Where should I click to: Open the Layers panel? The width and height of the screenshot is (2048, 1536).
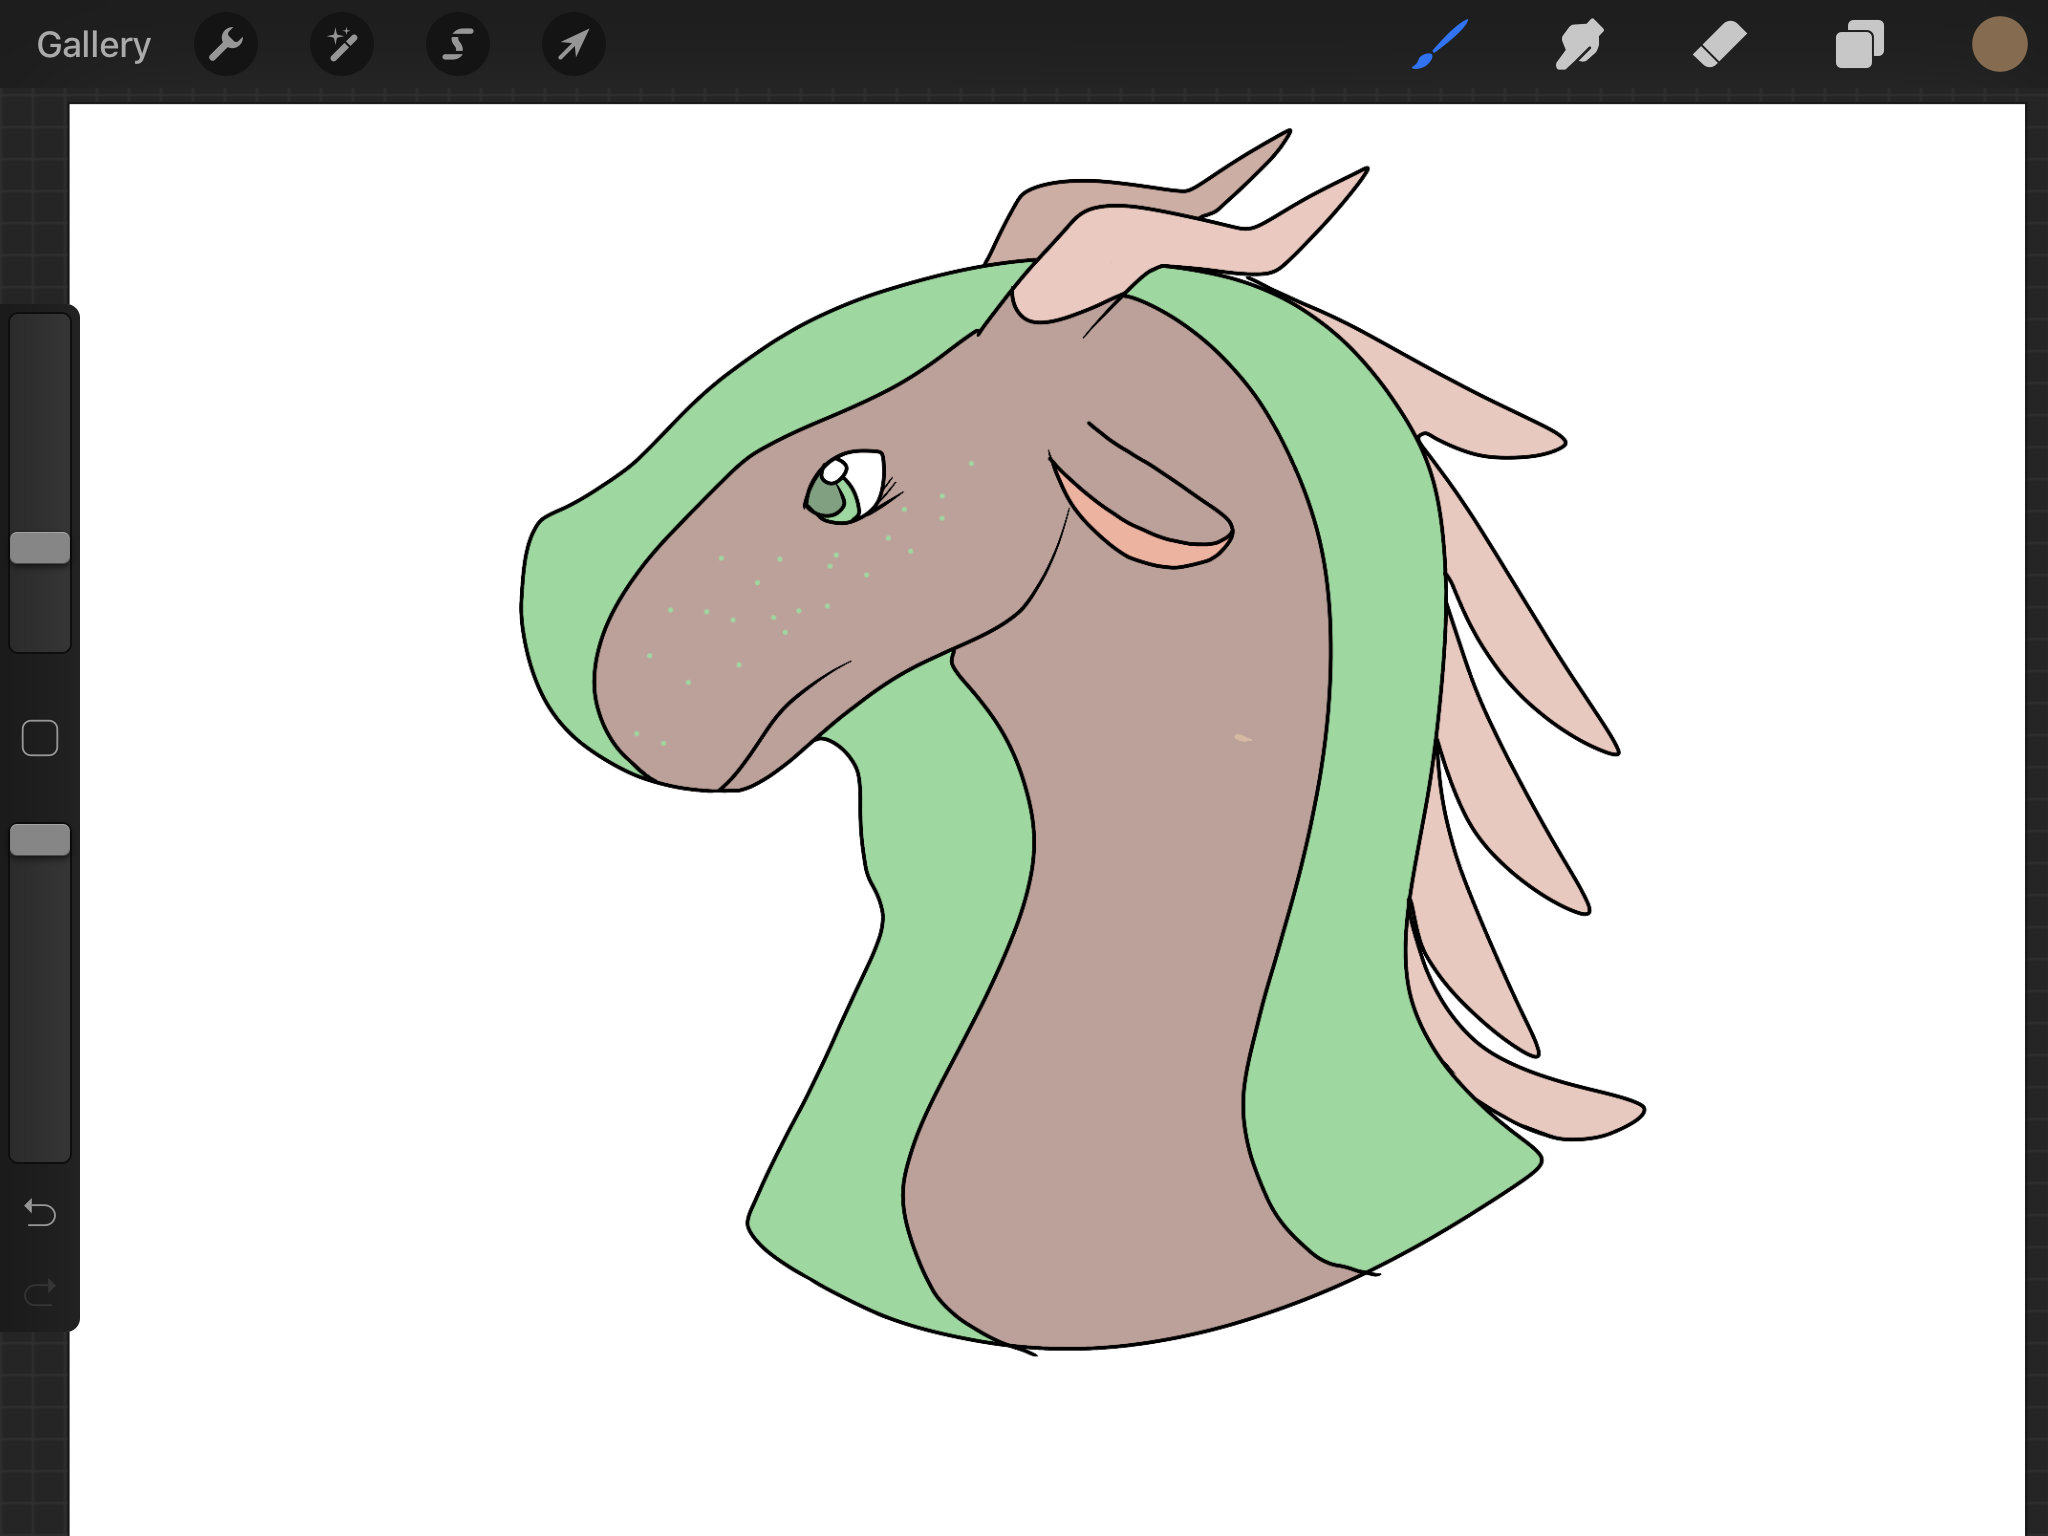click(1859, 45)
